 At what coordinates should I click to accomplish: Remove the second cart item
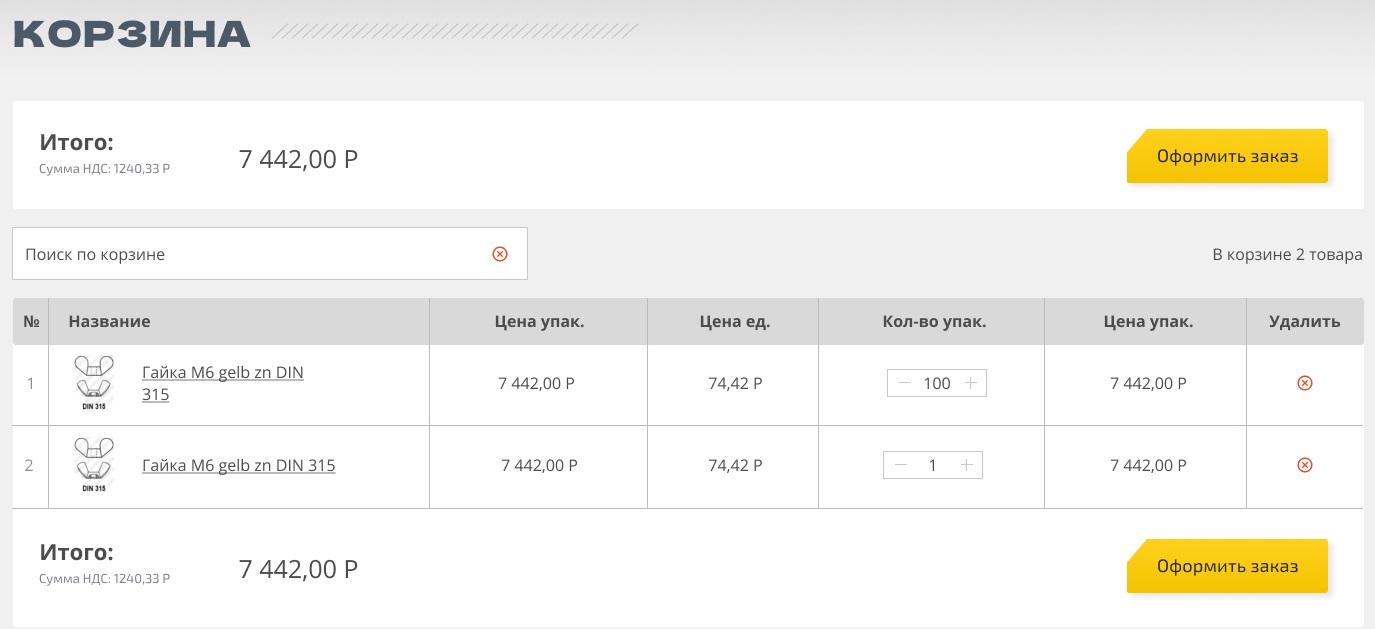1304,465
